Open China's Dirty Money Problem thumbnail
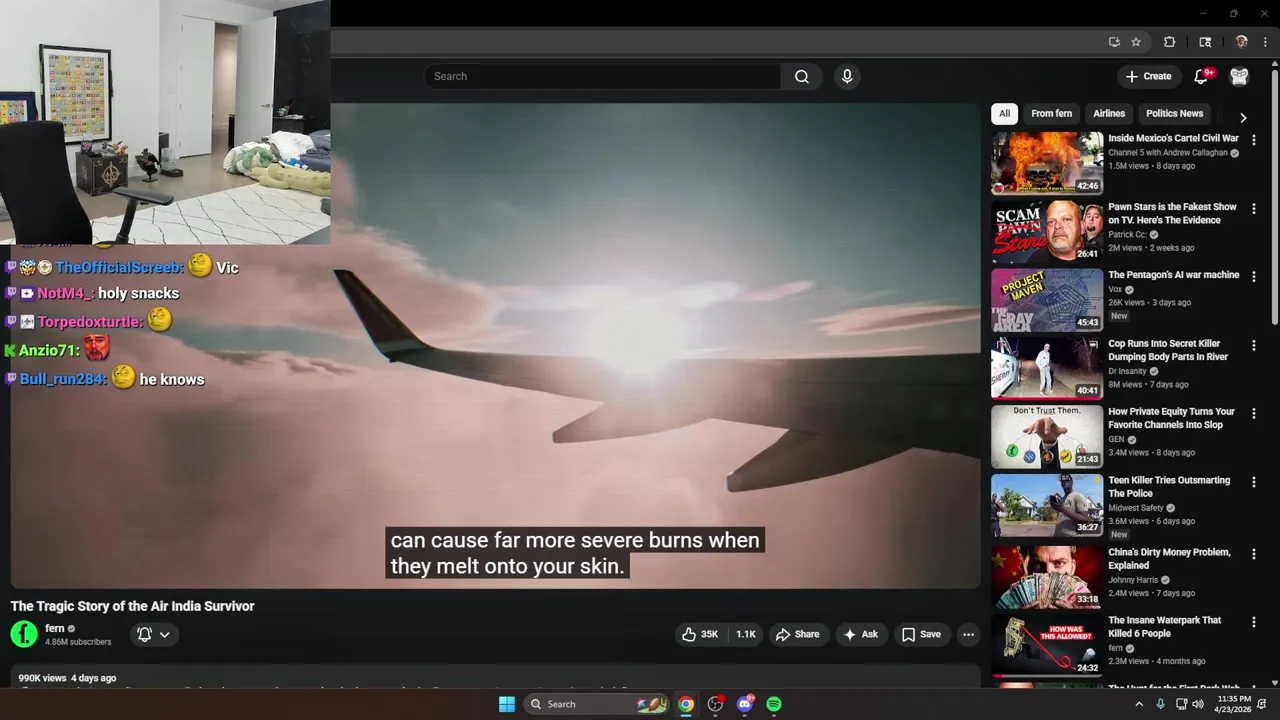The width and height of the screenshot is (1280, 720). (1047, 577)
